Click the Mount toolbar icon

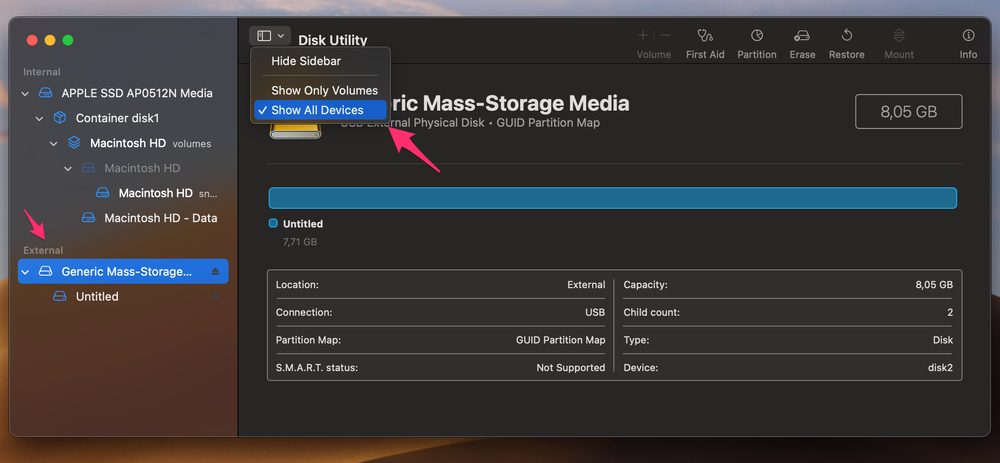coord(899,36)
